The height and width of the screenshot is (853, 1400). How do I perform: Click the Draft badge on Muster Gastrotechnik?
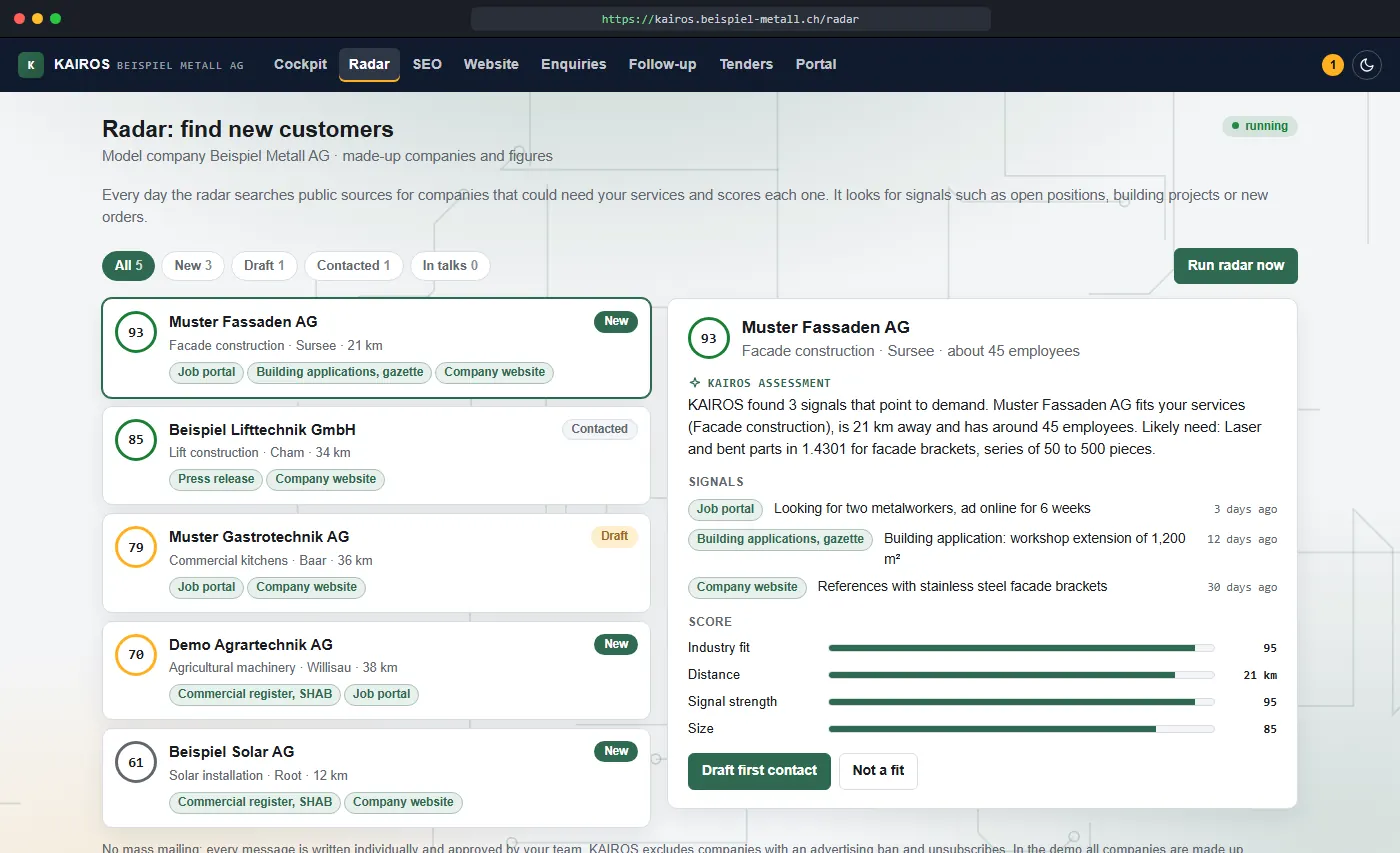point(614,537)
